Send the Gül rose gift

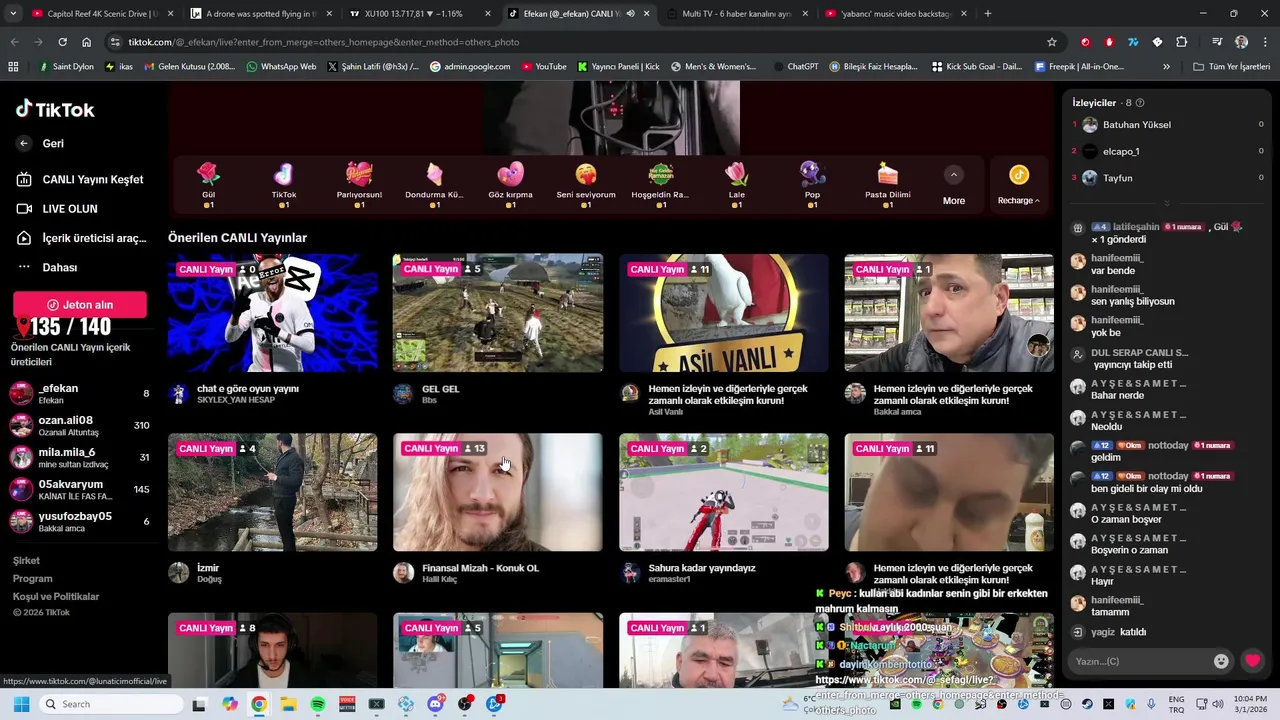pyautogui.click(x=208, y=185)
